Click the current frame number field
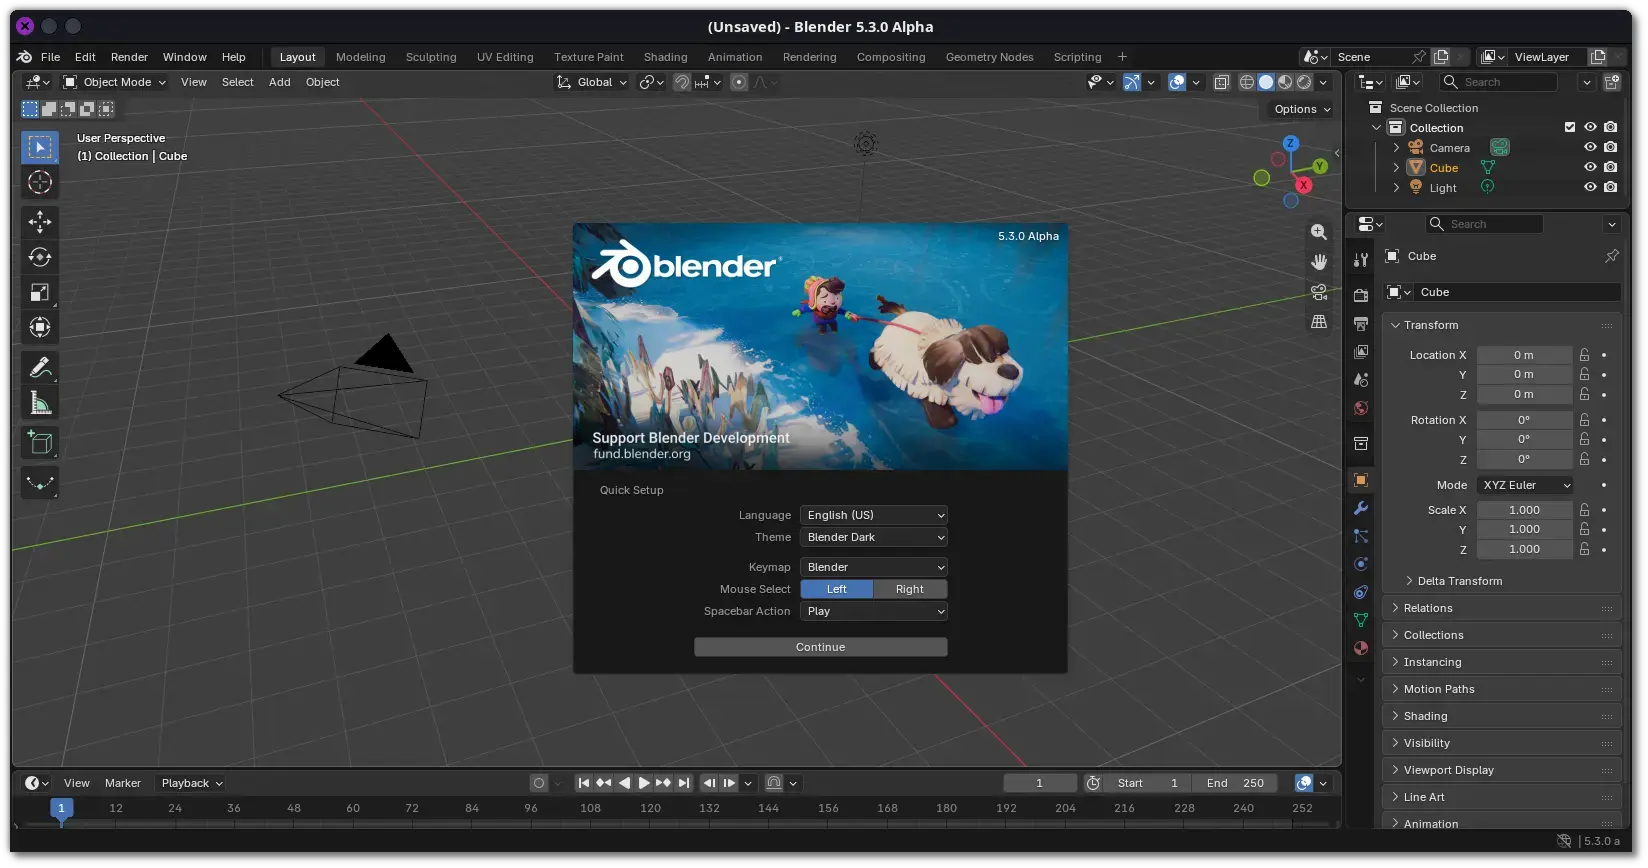The image size is (1648, 868). (x=1040, y=783)
